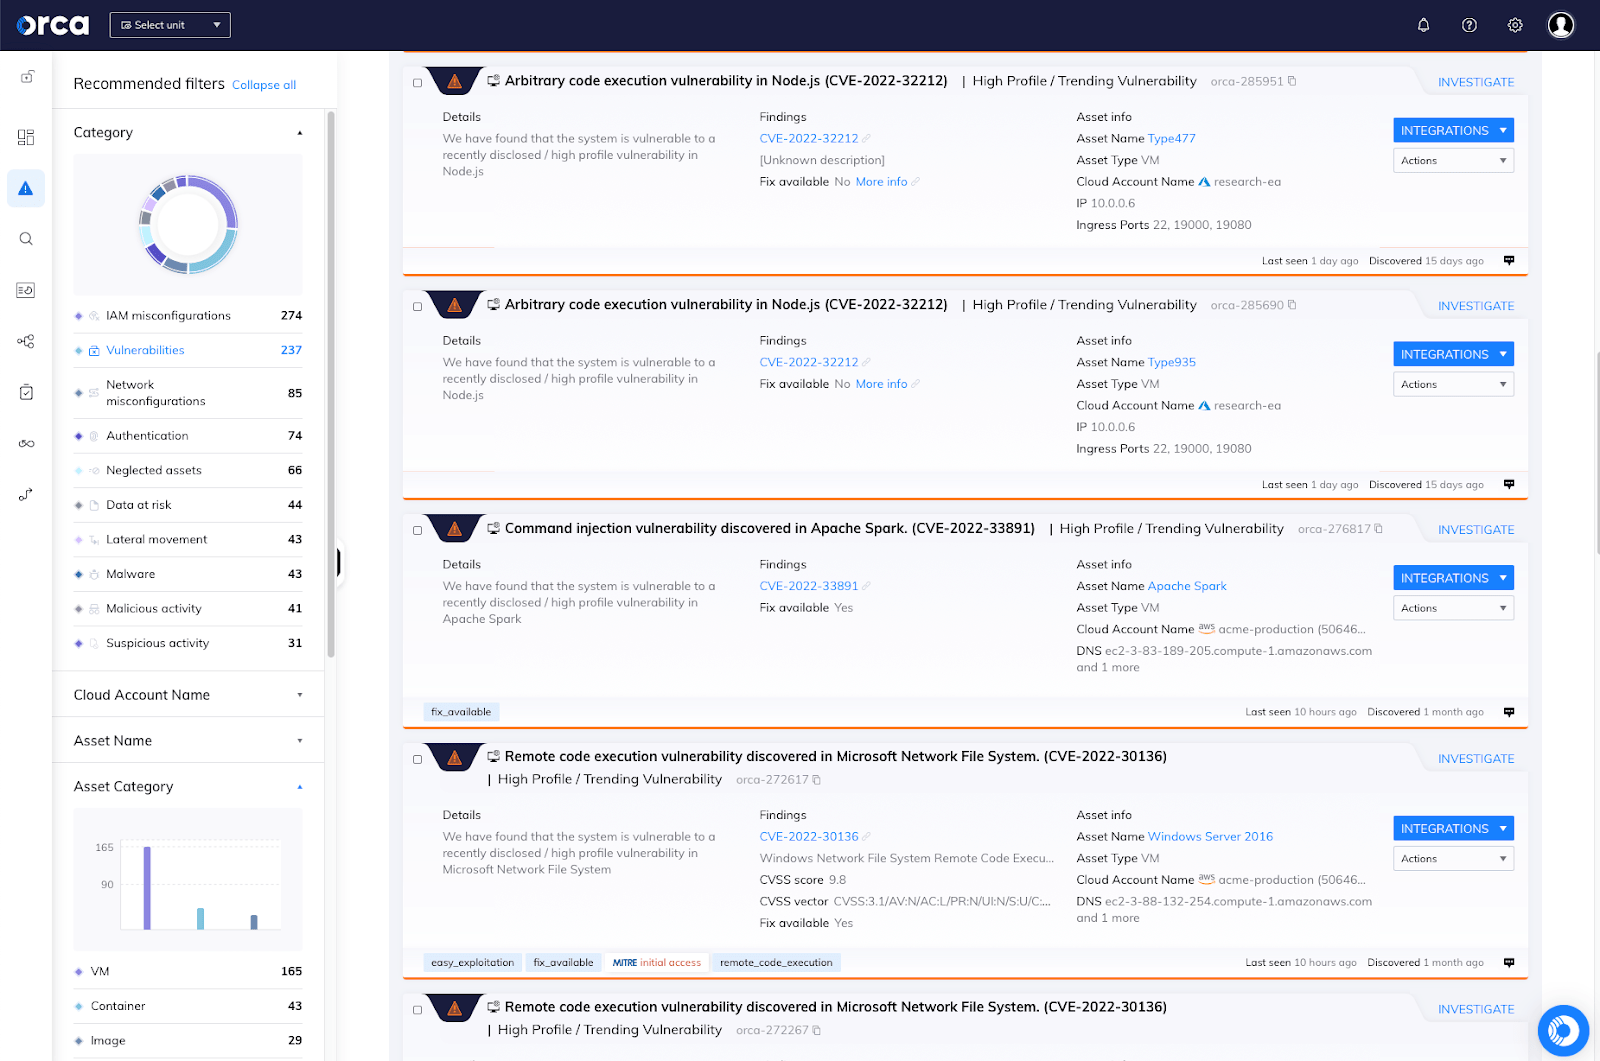Check the checkbox on alert orca-285951
The image size is (1600, 1061).
pyautogui.click(x=417, y=84)
